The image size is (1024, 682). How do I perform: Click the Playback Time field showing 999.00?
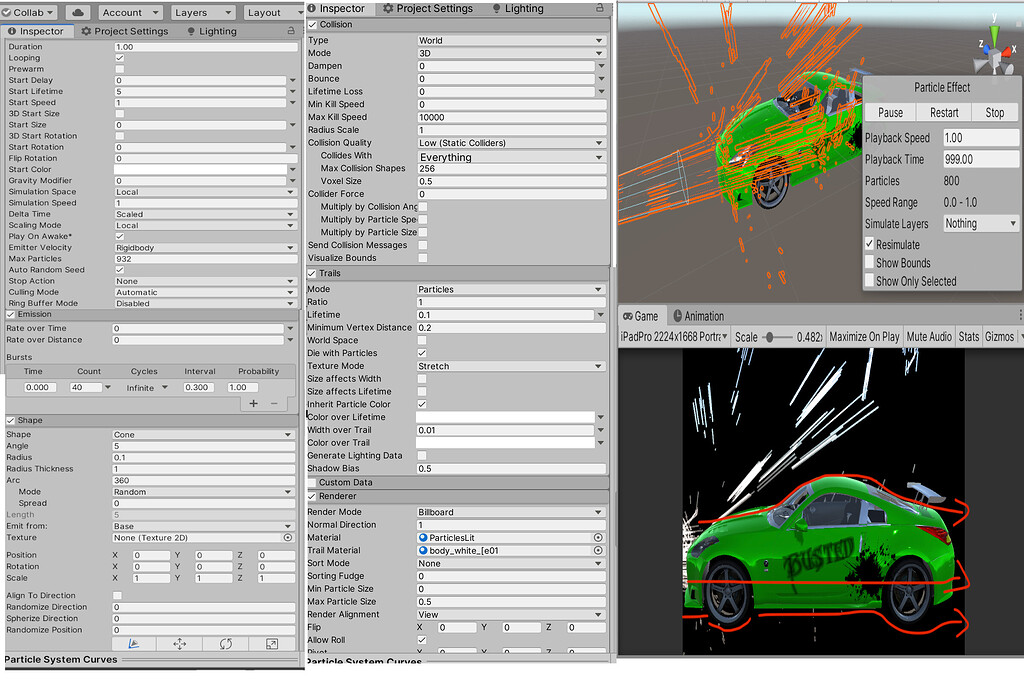[x=980, y=159]
